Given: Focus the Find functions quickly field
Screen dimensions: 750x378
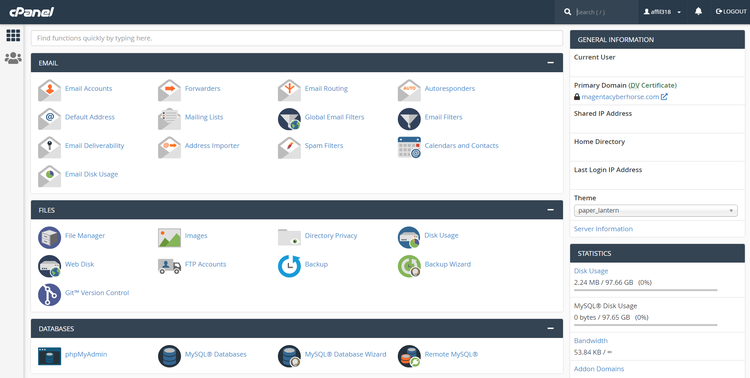Looking at the screenshot, I should (297, 38).
